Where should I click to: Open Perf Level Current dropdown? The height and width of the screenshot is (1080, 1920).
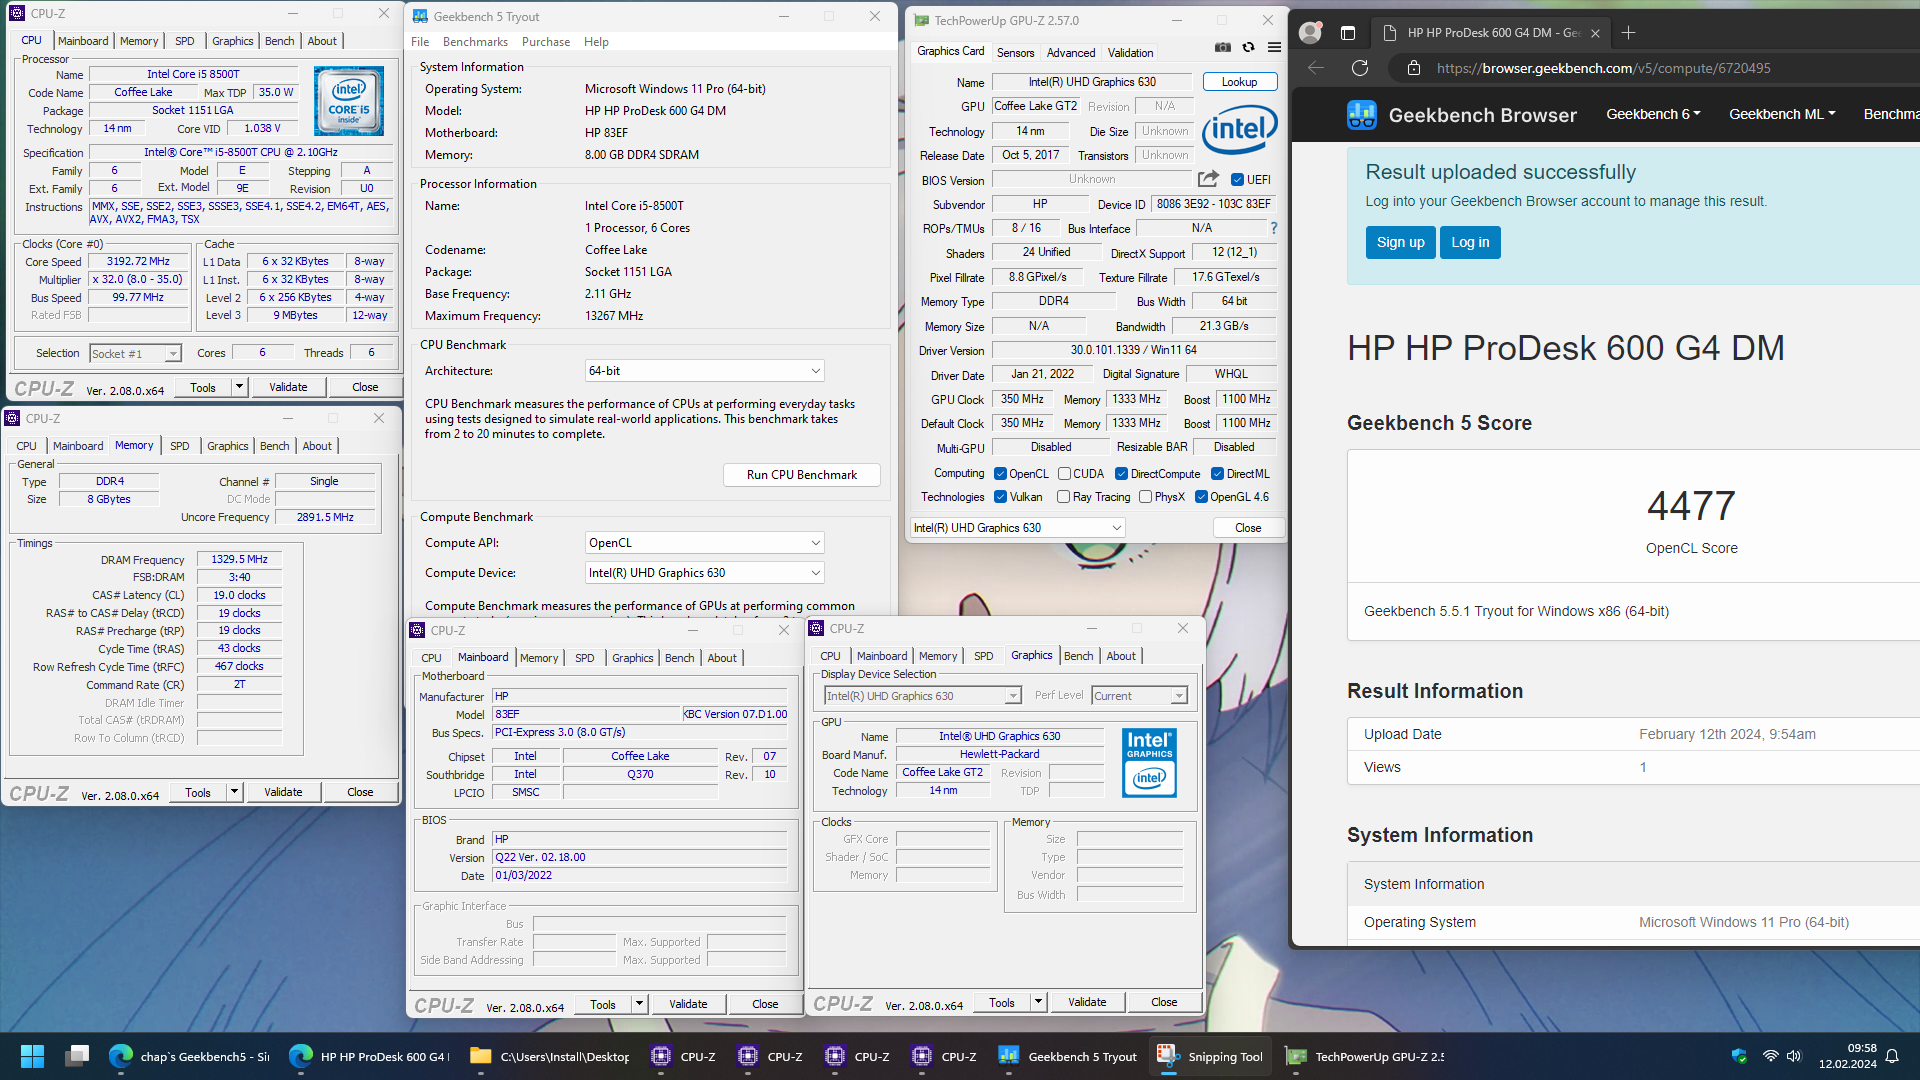[x=1139, y=696]
